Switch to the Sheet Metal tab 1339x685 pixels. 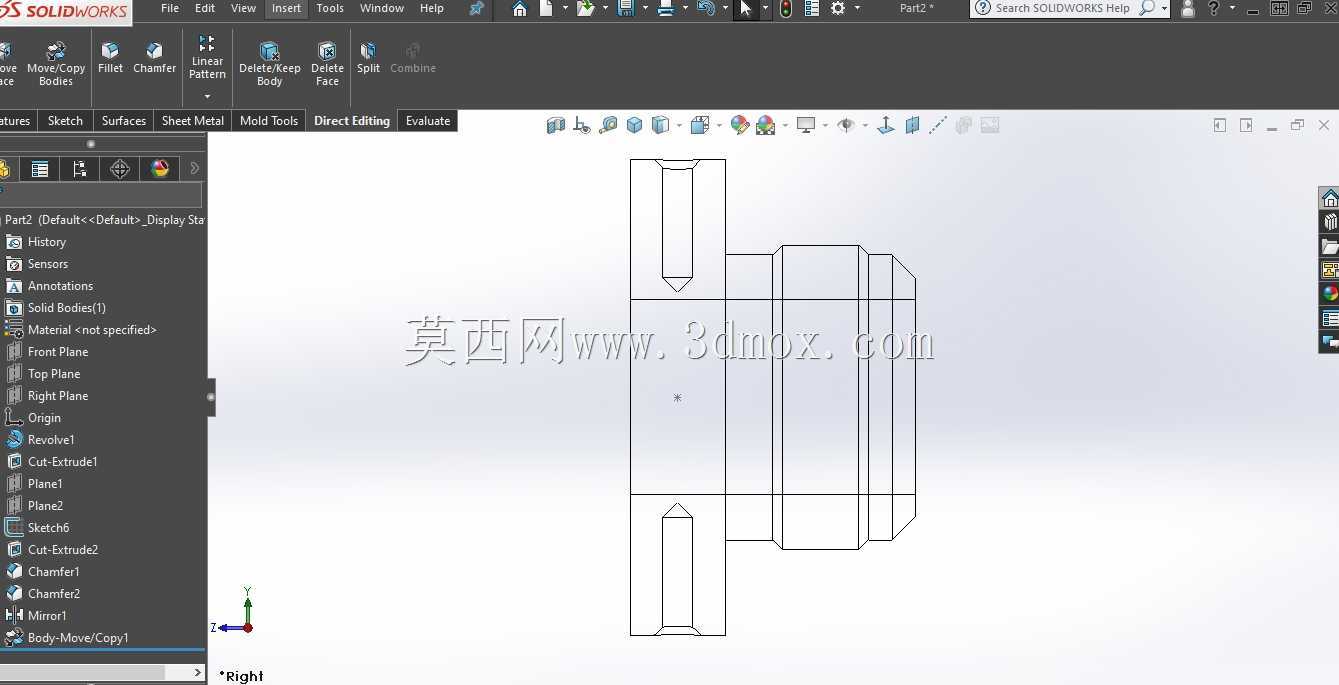(x=193, y=121)
